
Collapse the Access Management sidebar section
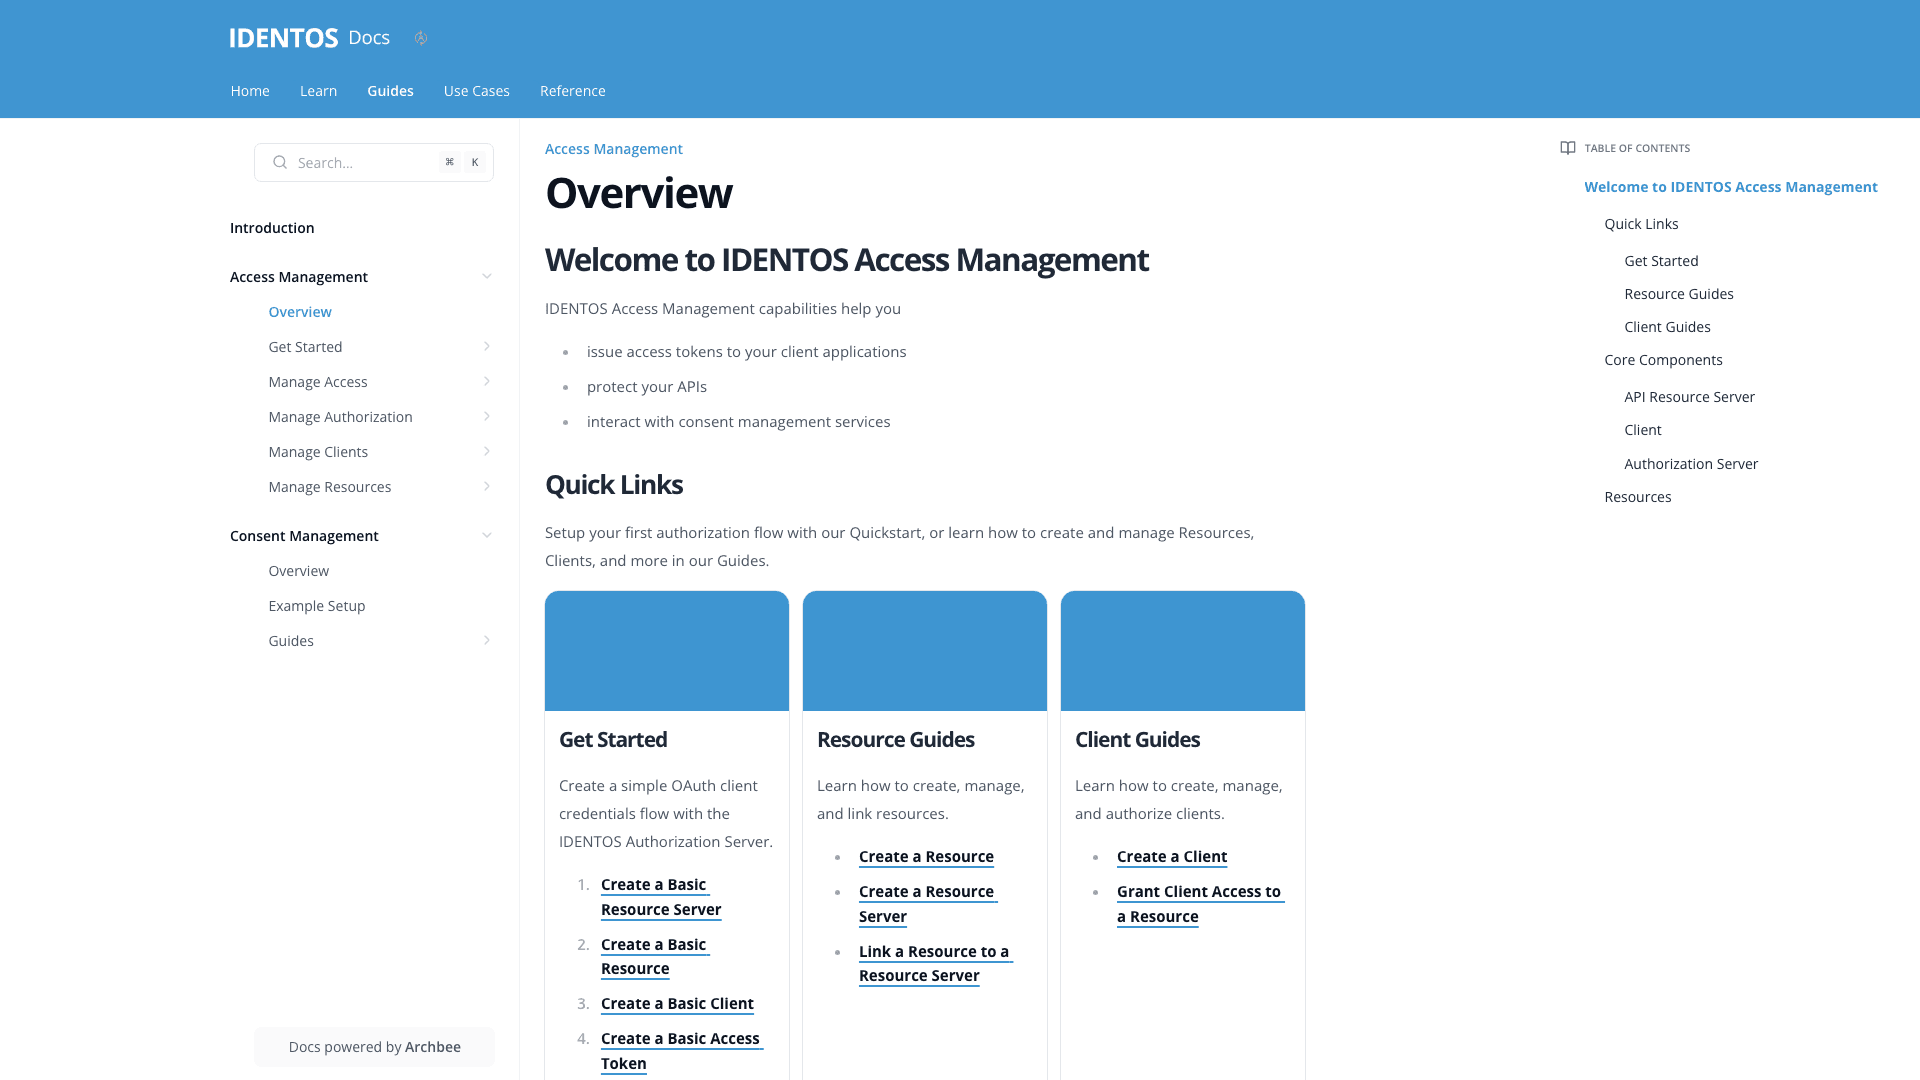487,276
